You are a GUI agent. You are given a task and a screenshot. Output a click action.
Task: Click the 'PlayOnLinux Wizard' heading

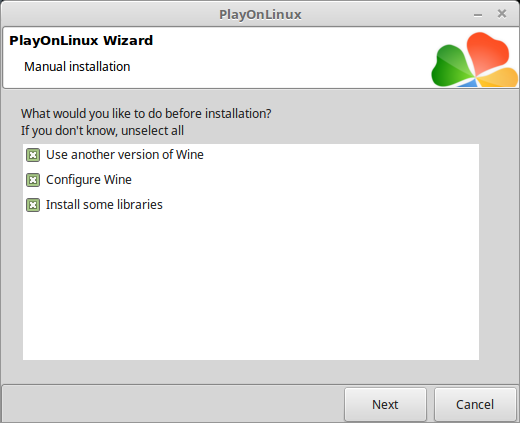(x=81, y=40)
